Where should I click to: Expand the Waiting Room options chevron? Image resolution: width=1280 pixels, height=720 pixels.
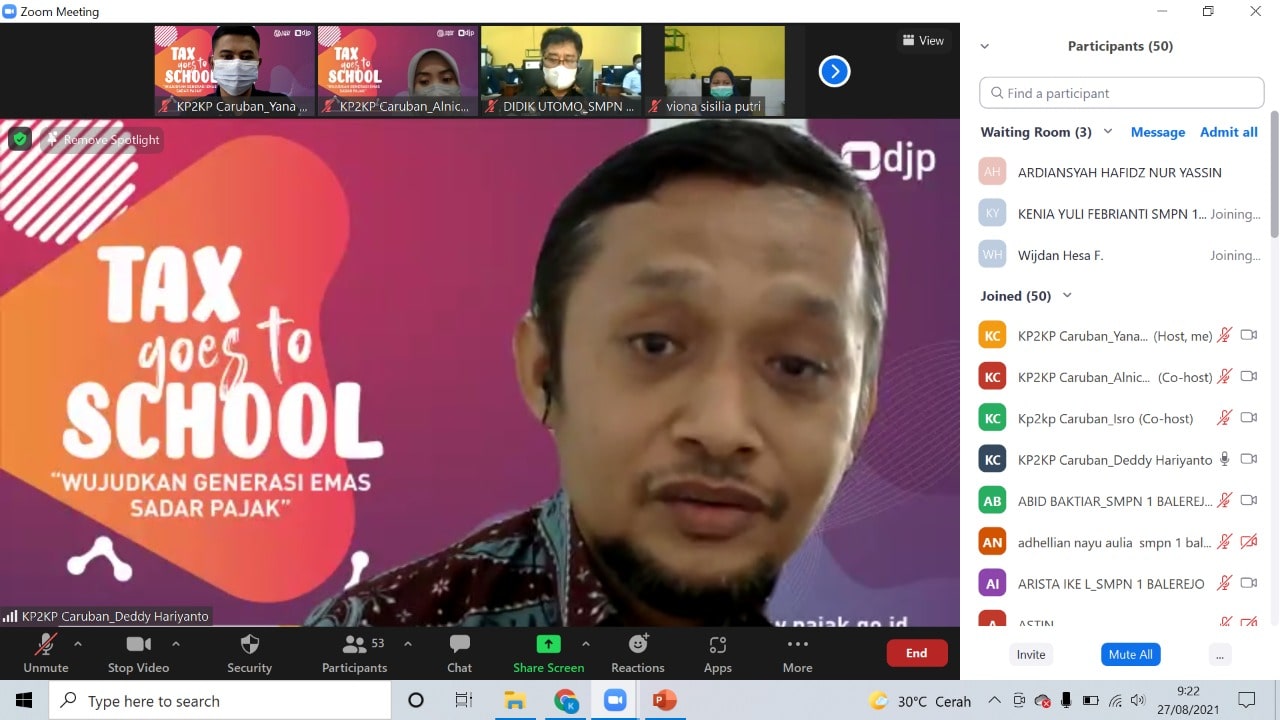coord(1108,132)
